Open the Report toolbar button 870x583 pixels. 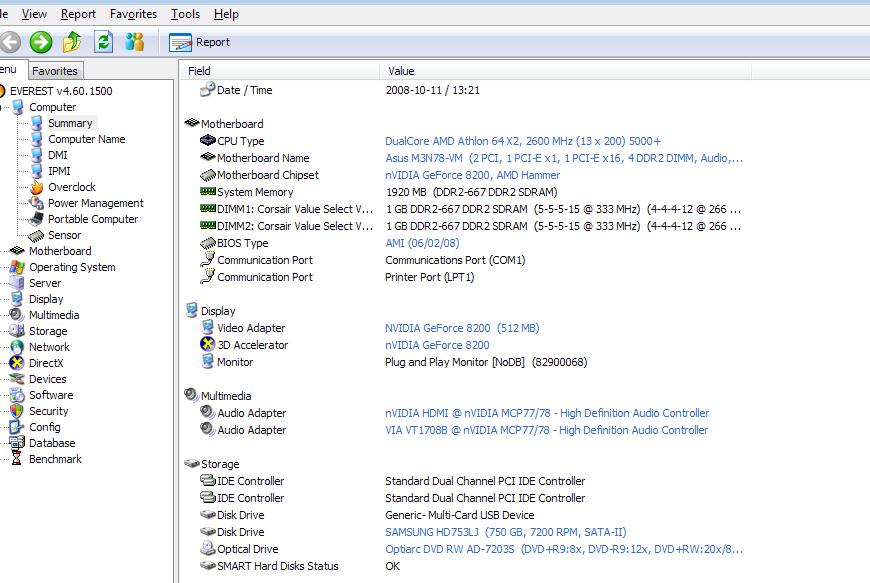[199, 42]
